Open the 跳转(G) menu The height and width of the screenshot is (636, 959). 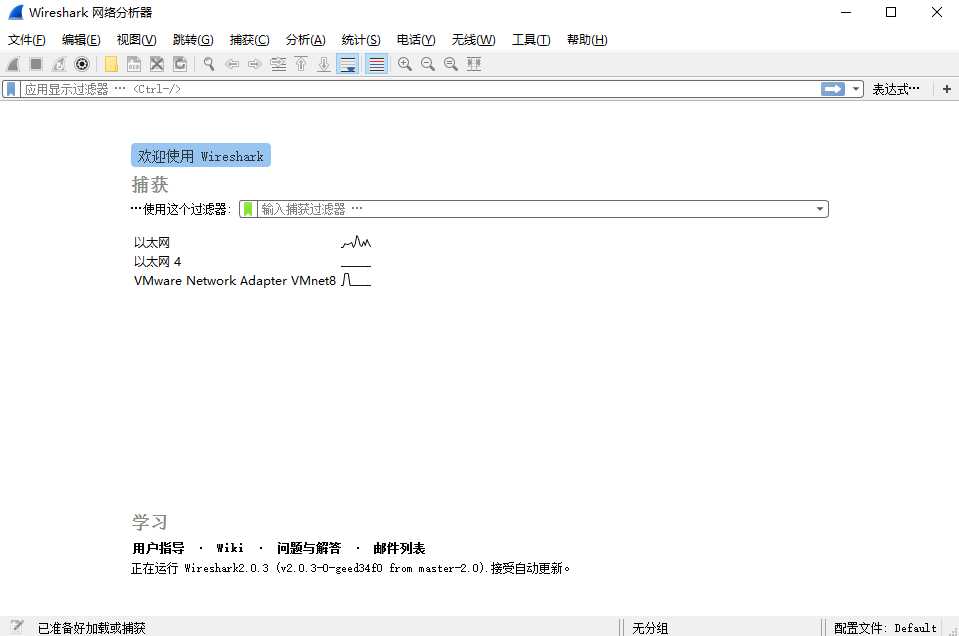click(193, 40)
